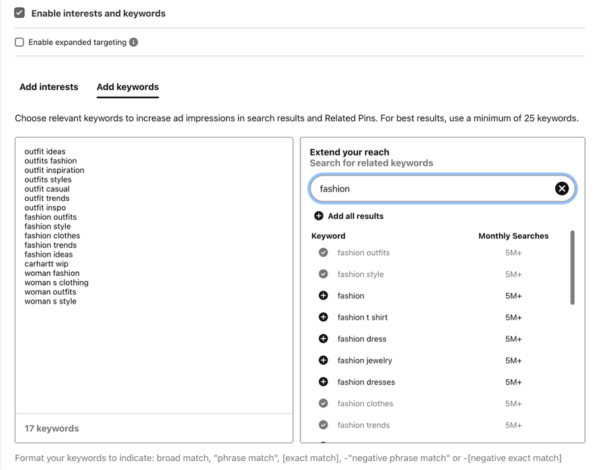Click the related keywords scrollbar
This screenshot has height=470, width=598.
pos(572,267)
